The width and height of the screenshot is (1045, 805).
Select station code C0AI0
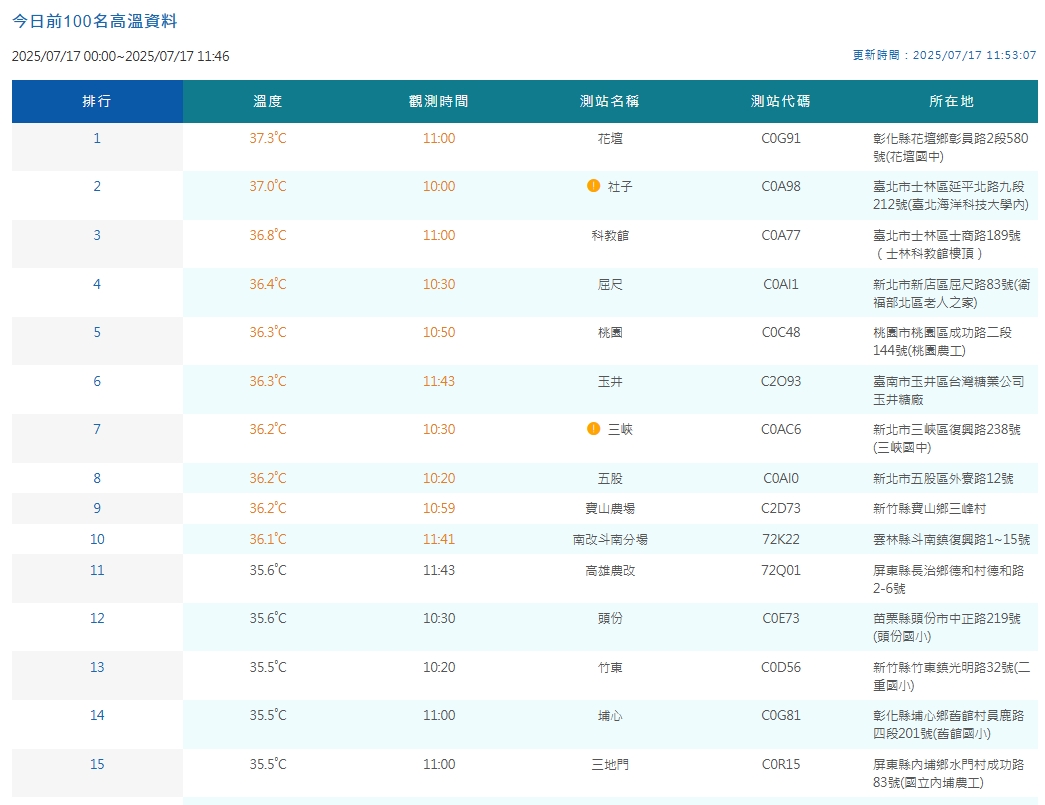click(780, 478)
